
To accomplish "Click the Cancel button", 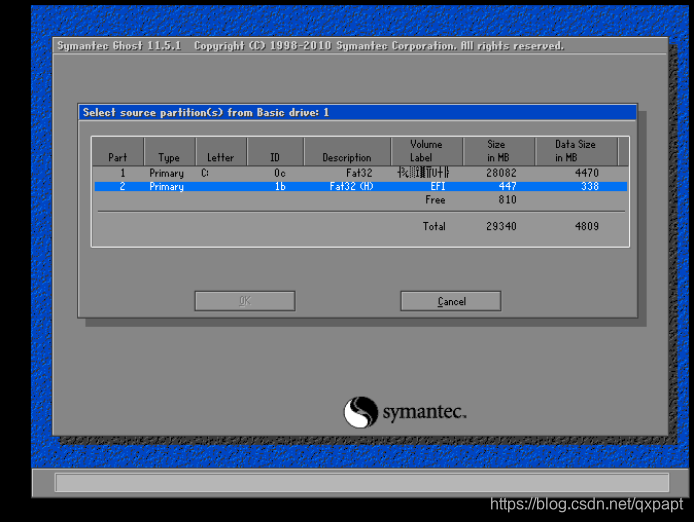I will [x=451, y=301].
